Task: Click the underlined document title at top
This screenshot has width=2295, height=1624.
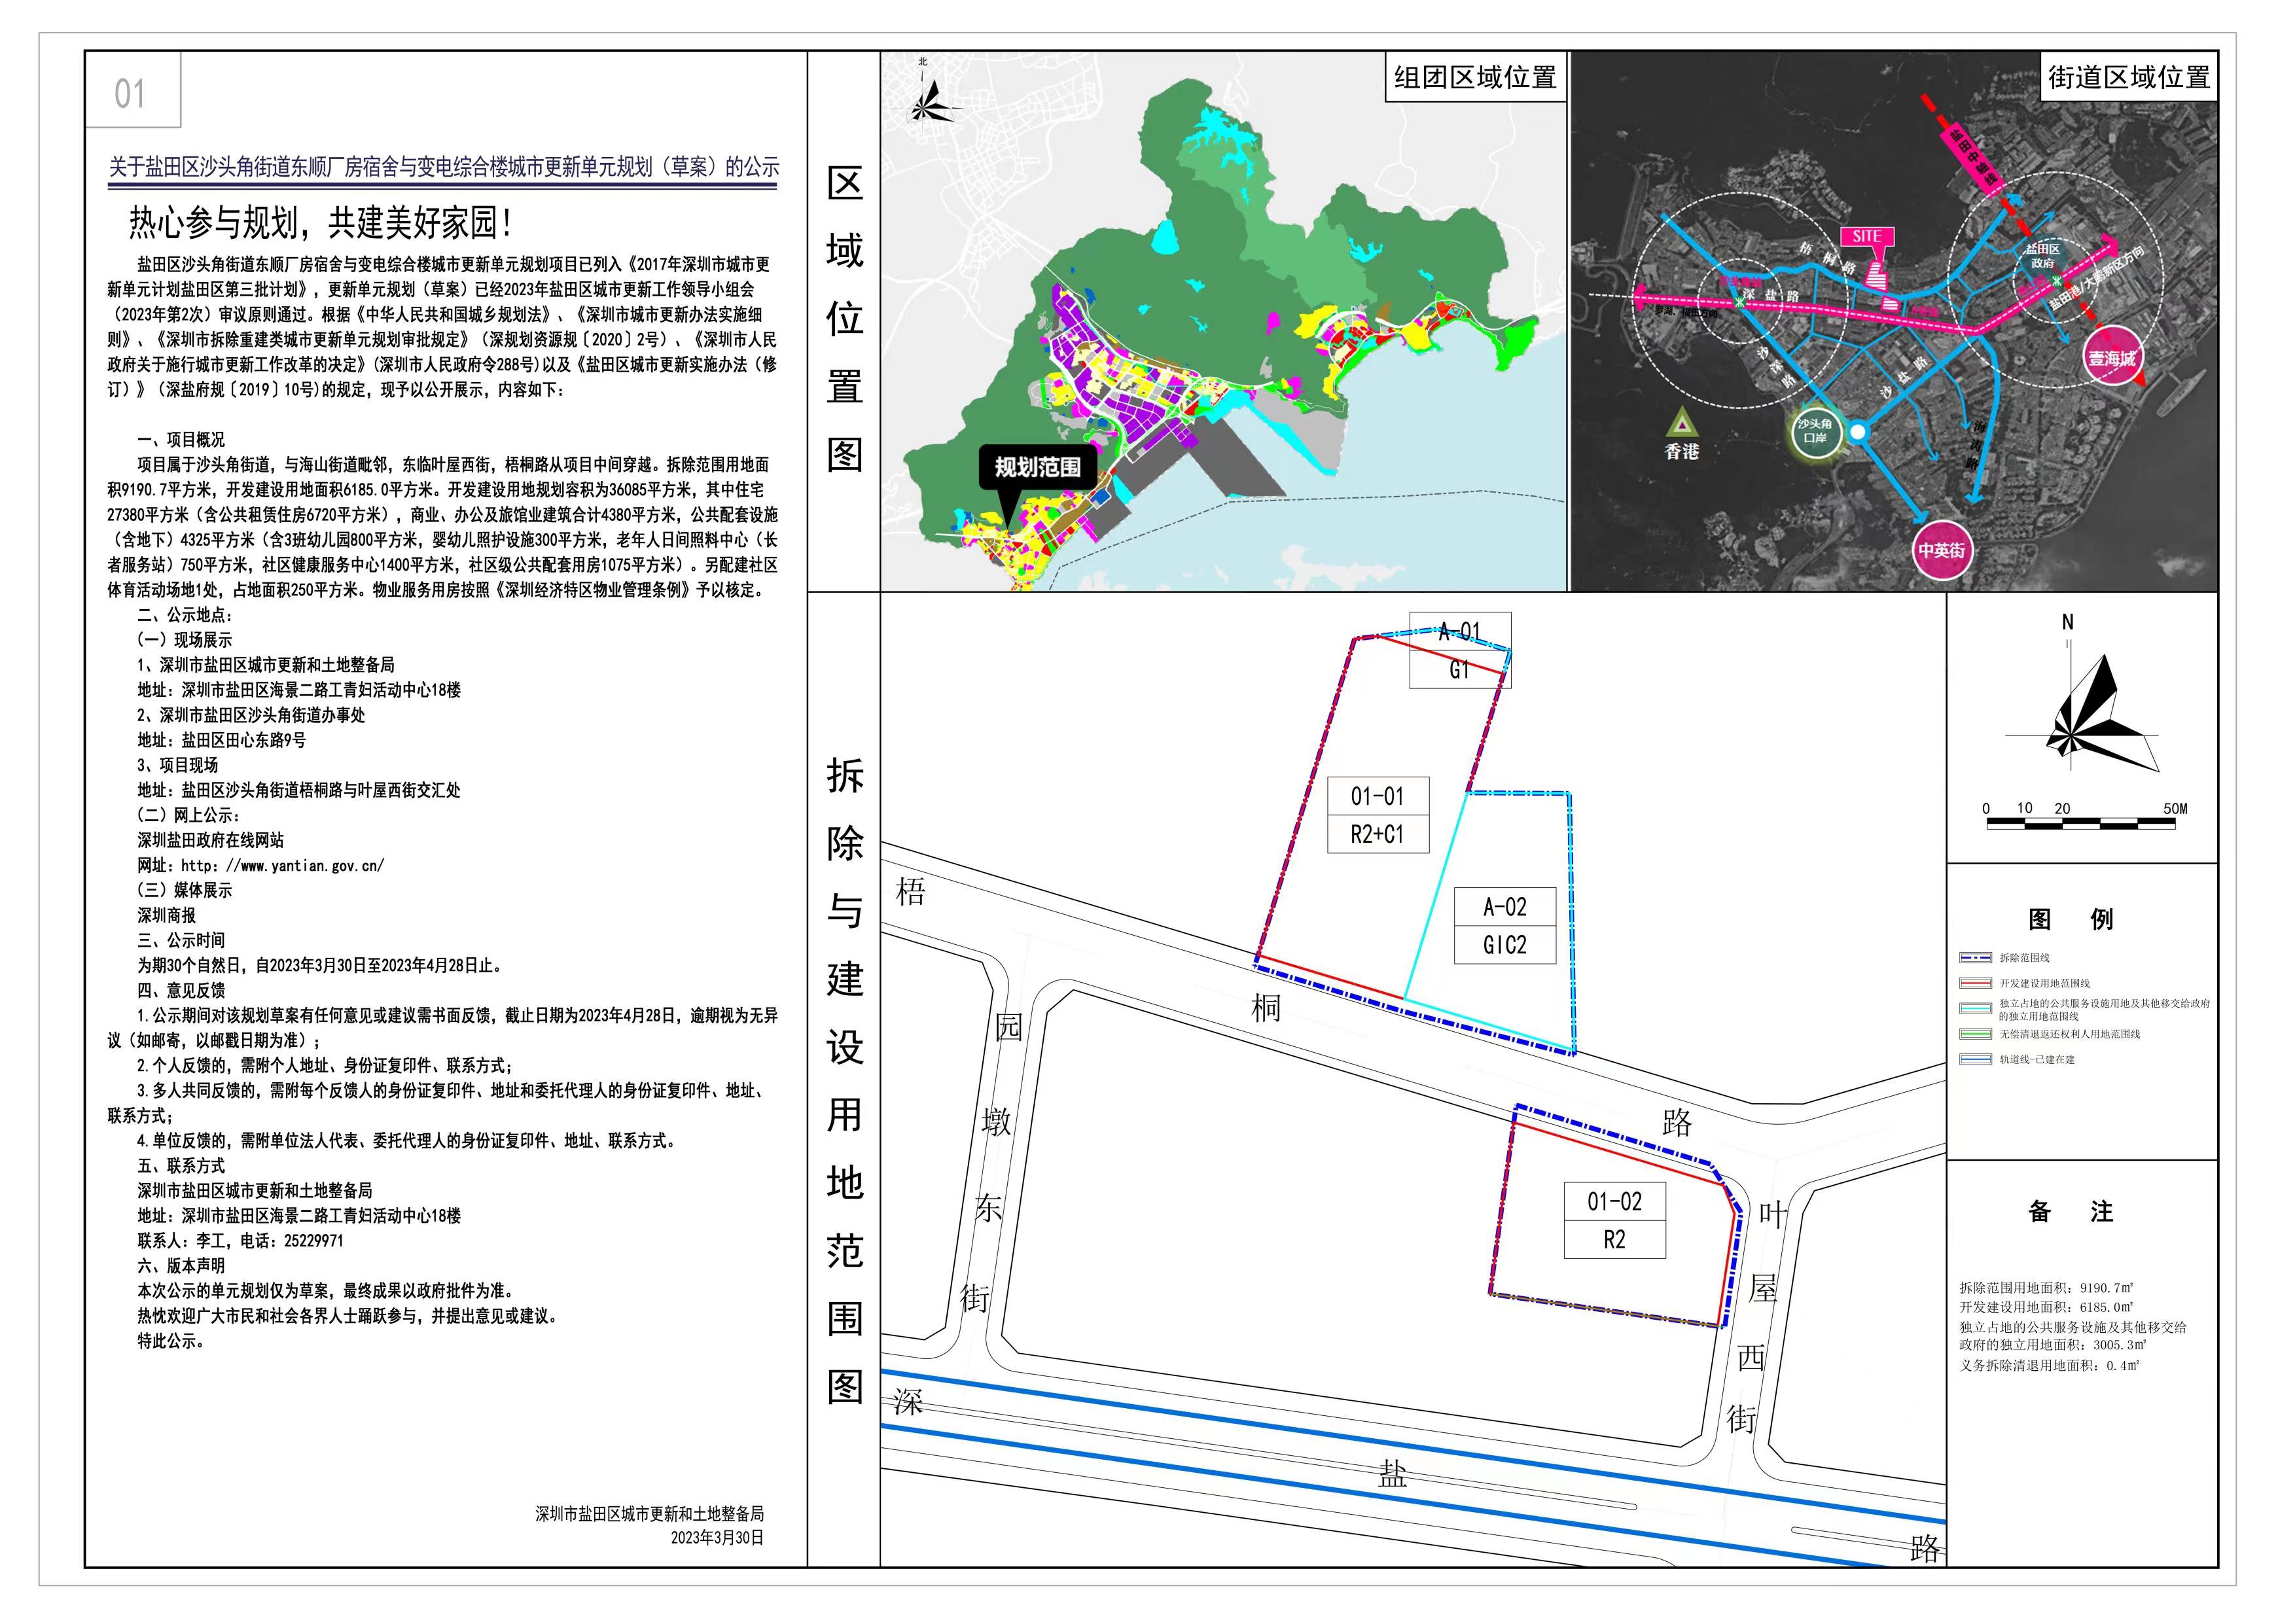Action: 443,167
